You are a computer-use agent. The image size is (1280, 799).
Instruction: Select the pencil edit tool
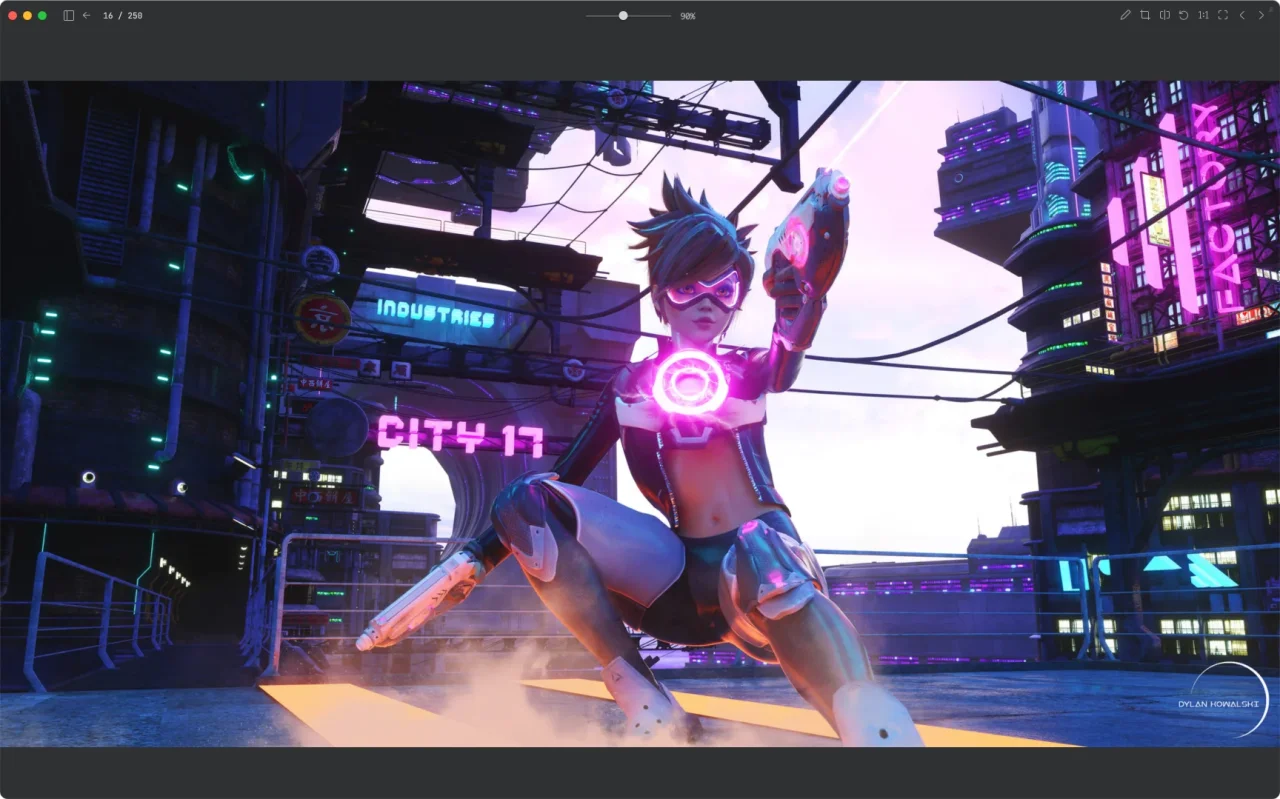click(1125, 15)
